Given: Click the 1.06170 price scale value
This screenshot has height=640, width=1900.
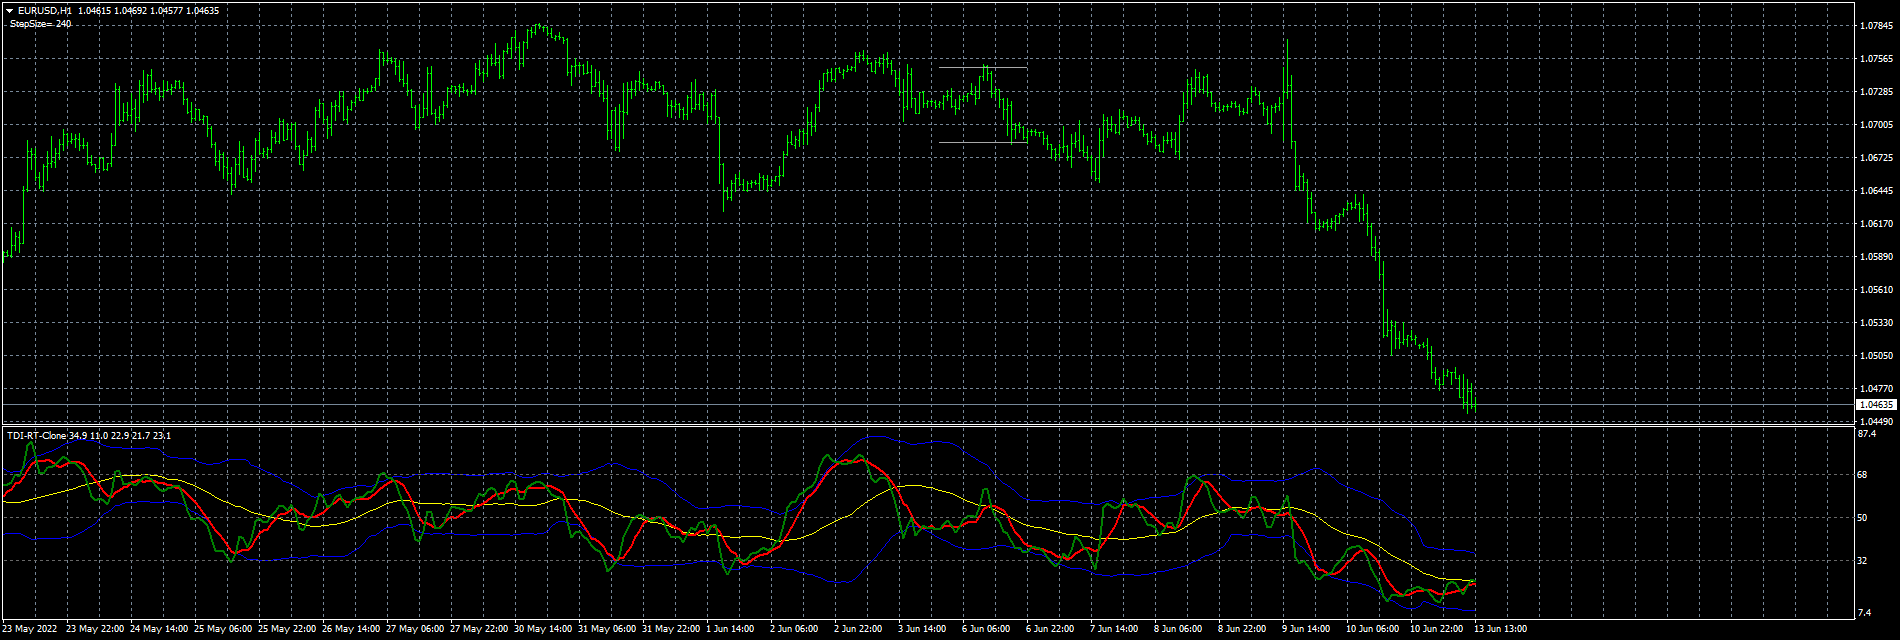Looking at the screenshot, I should point(1877,224).
